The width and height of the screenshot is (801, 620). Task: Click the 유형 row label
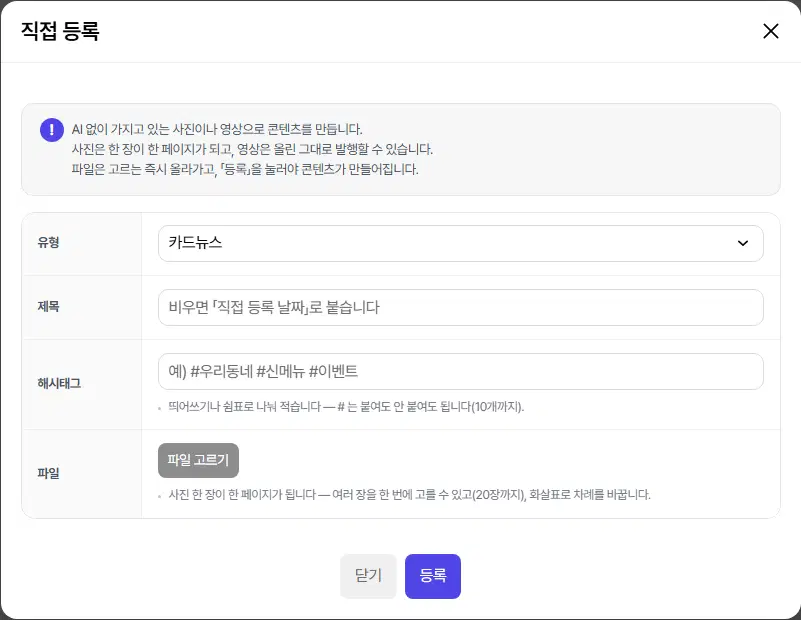49,243
